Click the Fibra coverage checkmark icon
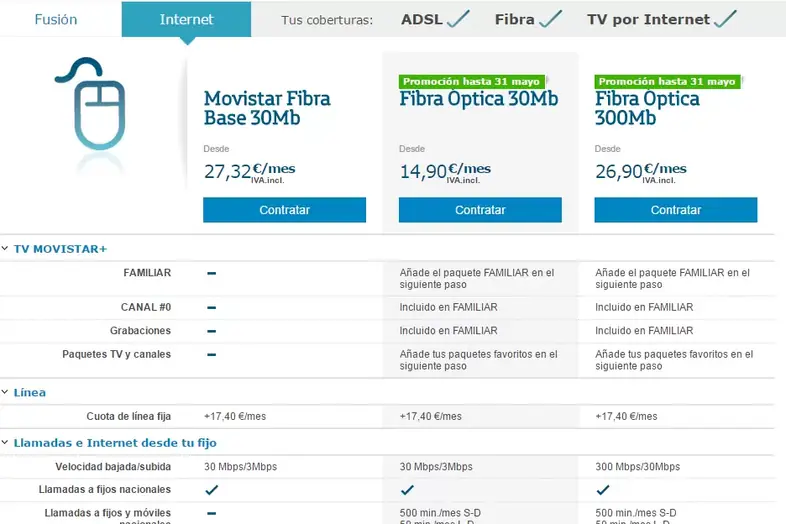 pyautogui.click(x=550, y=19)
